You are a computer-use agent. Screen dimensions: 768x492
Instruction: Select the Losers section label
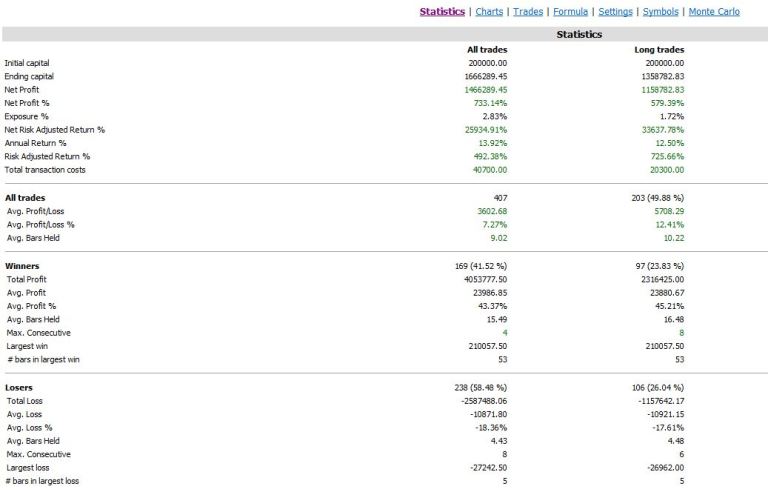(x=19, y=388)
